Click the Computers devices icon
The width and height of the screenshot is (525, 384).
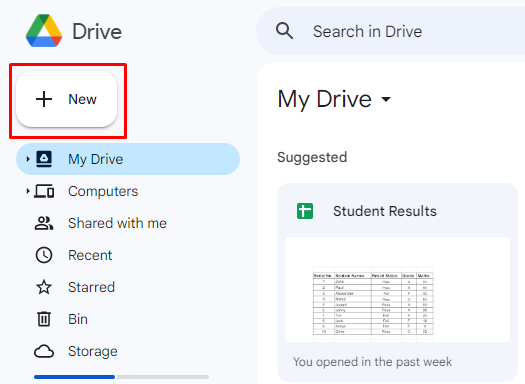tap(44, 191)
